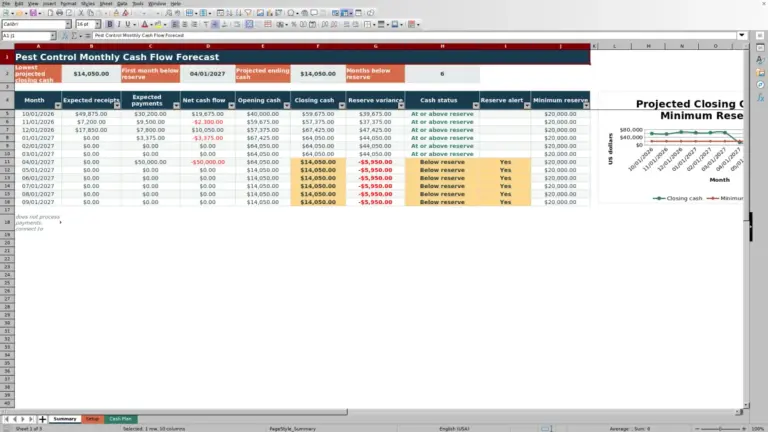Select the $14,050.00 lowest projected closing cell
The height and width of the screenshot is (432, 768).
[91, 73]
